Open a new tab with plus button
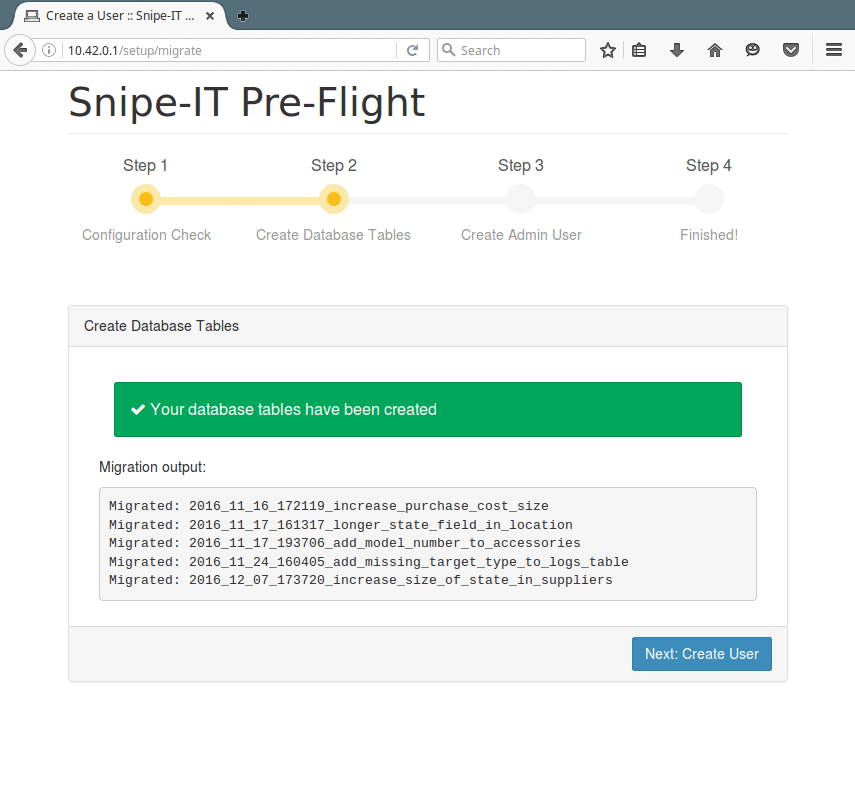Screen dimensions: 855x796 [243, 16]
